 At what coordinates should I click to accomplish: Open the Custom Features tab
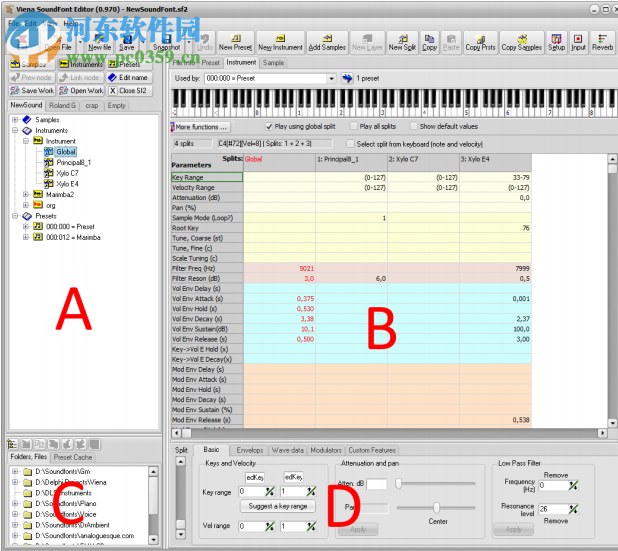coord(372,450)
